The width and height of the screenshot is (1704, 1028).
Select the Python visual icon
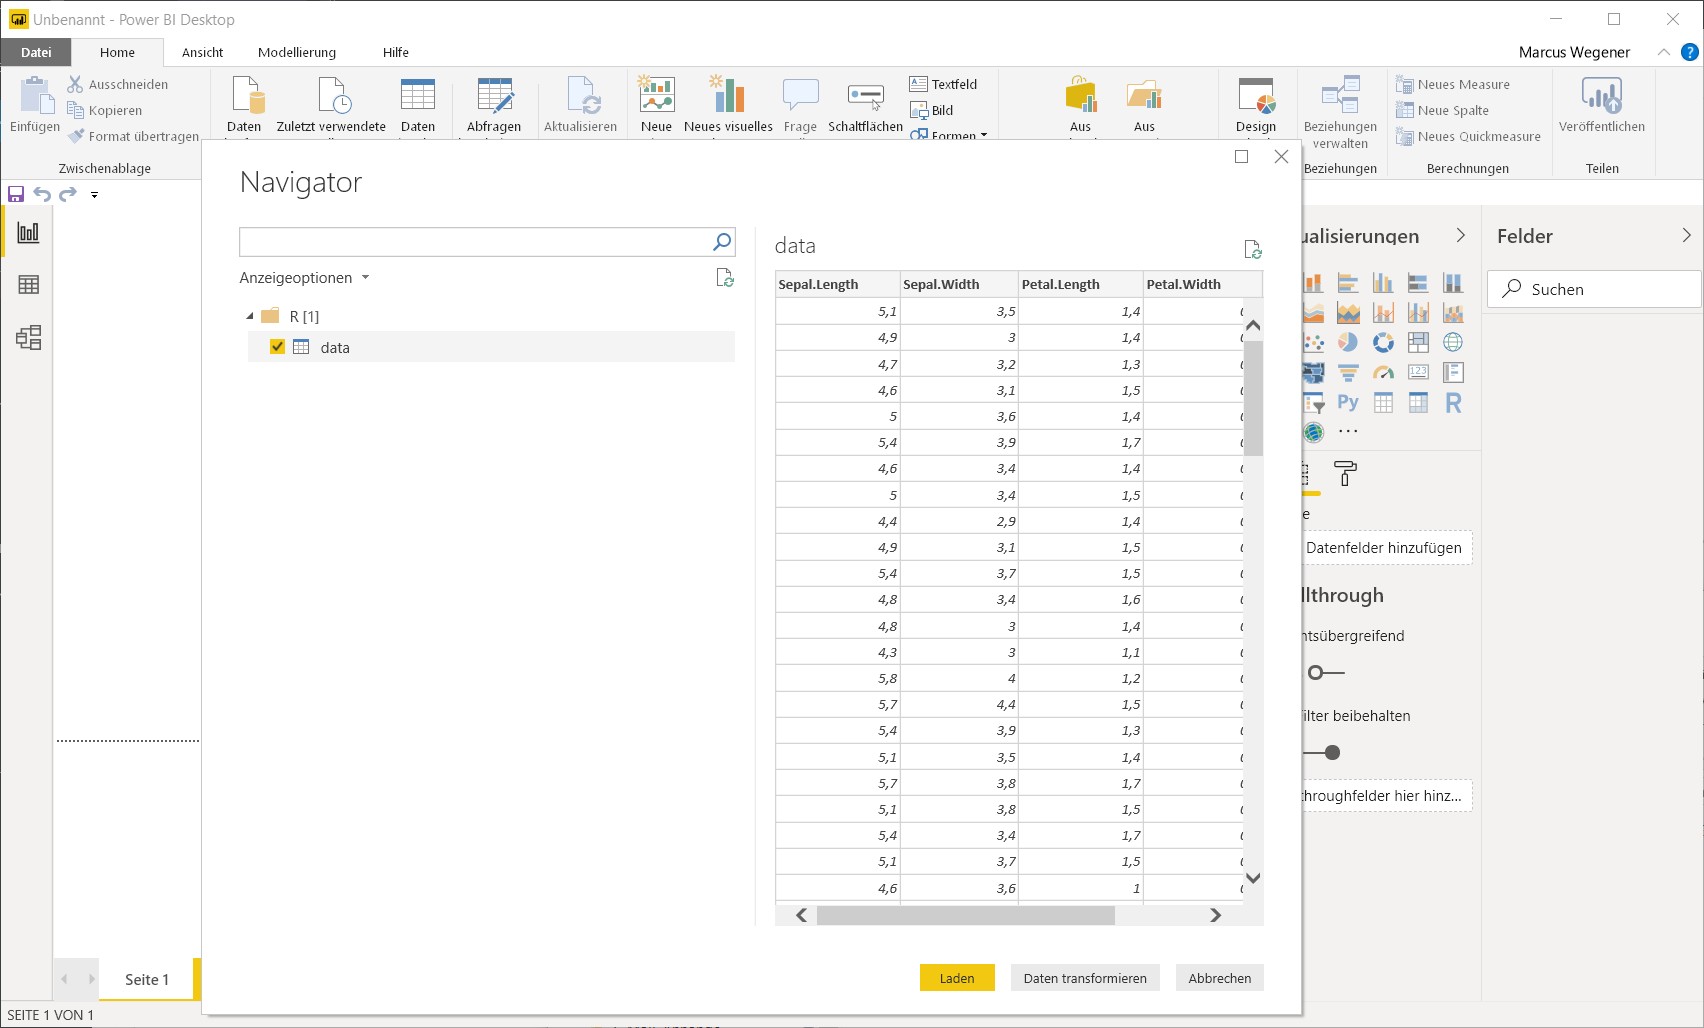coord(1348,403)
